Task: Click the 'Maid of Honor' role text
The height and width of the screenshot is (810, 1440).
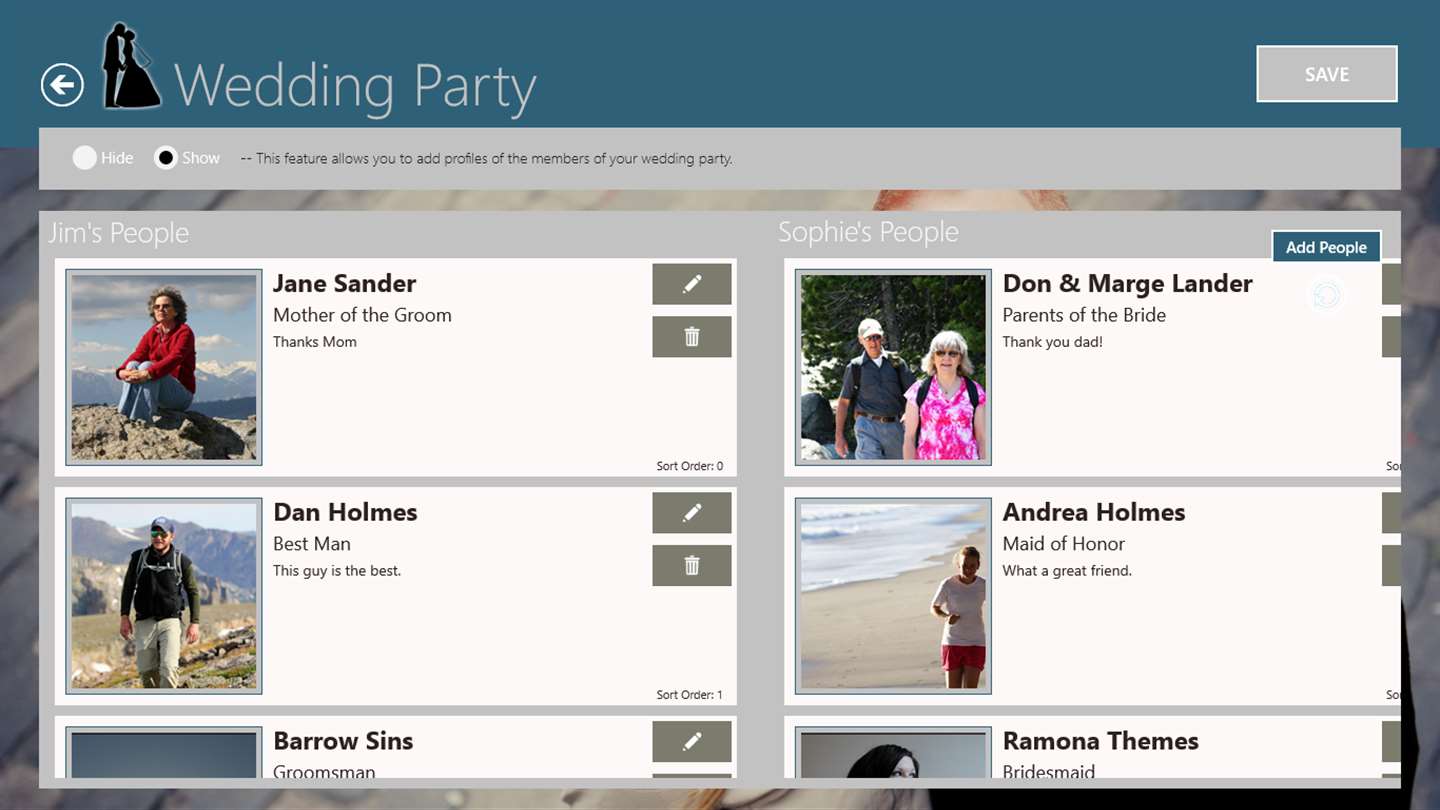Action: coord(1063,544)
